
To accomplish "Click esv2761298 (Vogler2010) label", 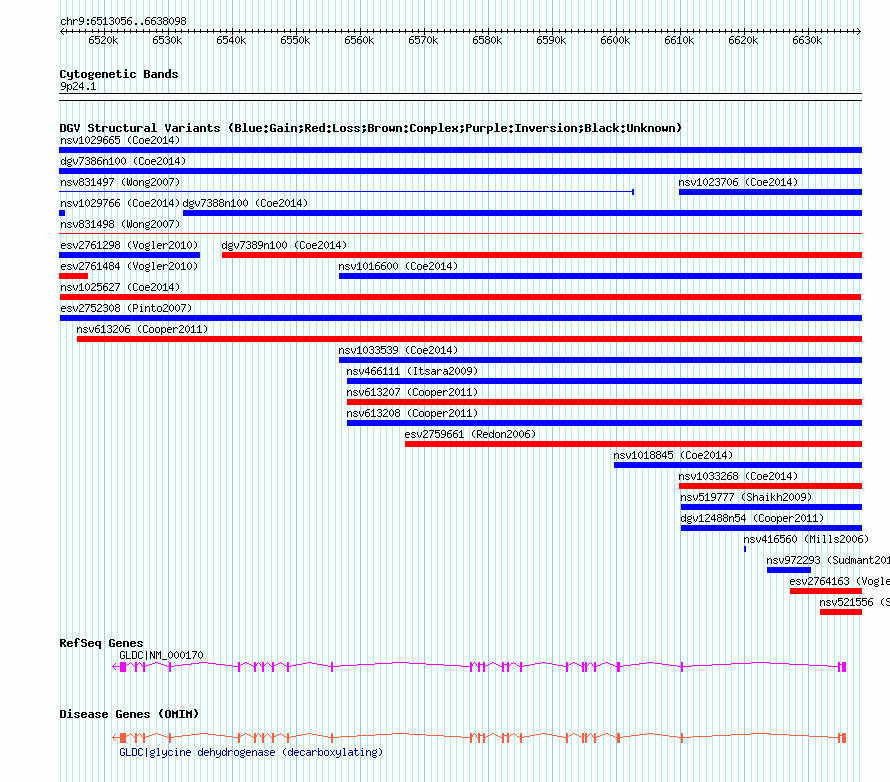I will (x=129, y=245).
